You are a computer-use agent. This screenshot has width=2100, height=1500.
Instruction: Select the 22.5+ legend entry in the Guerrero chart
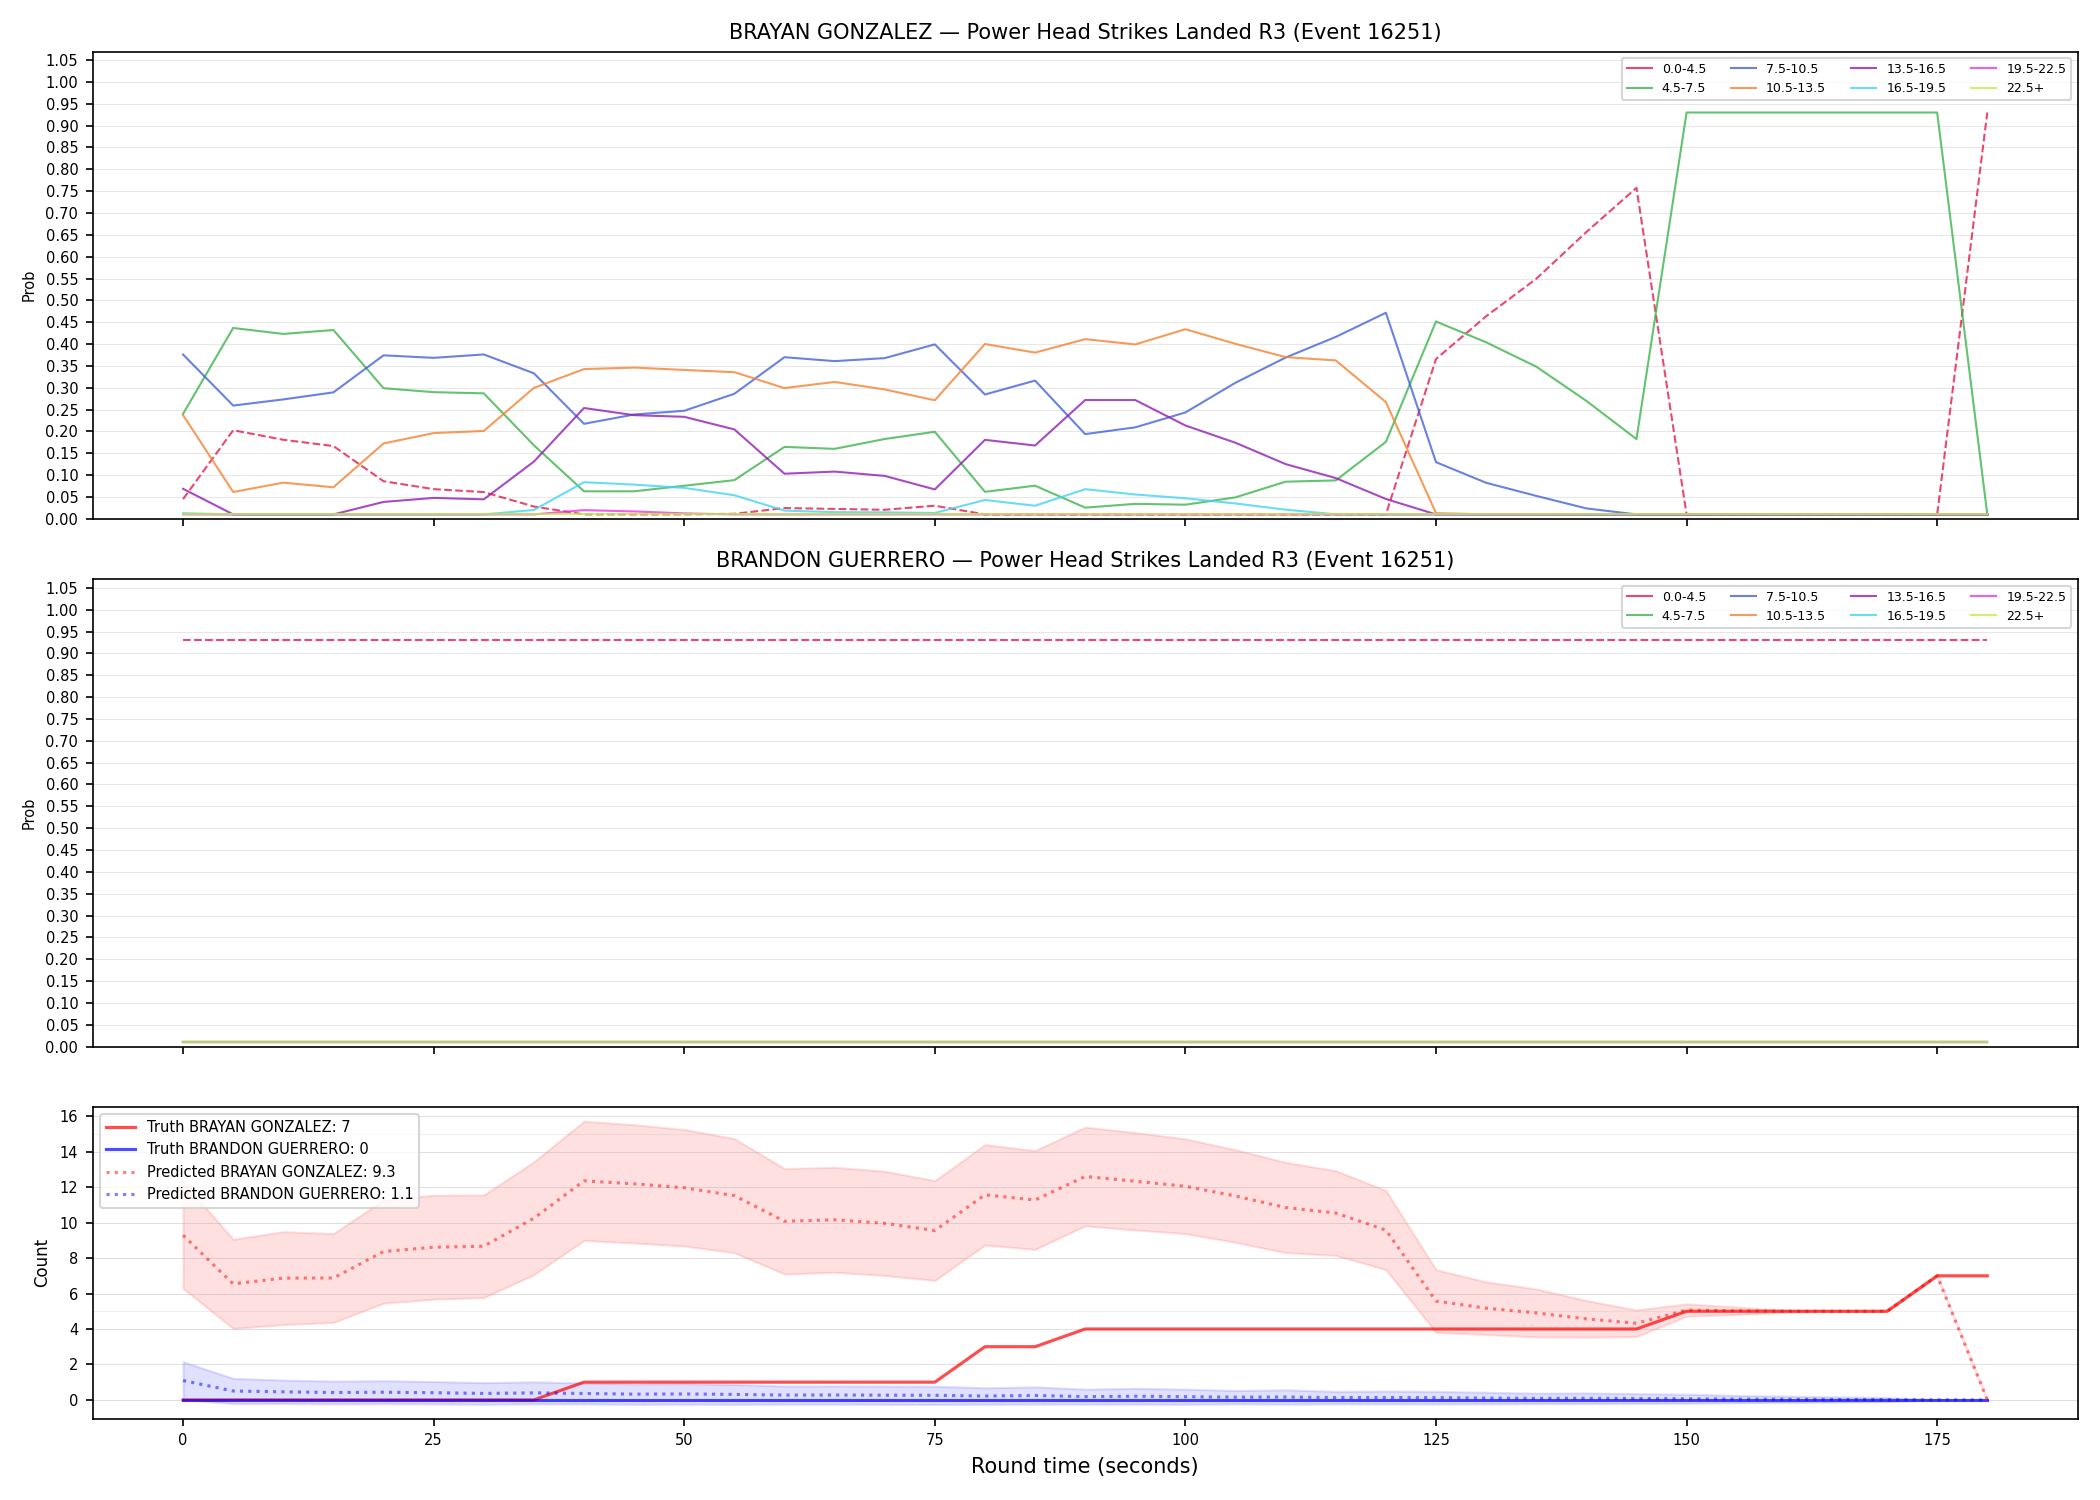2008,616
